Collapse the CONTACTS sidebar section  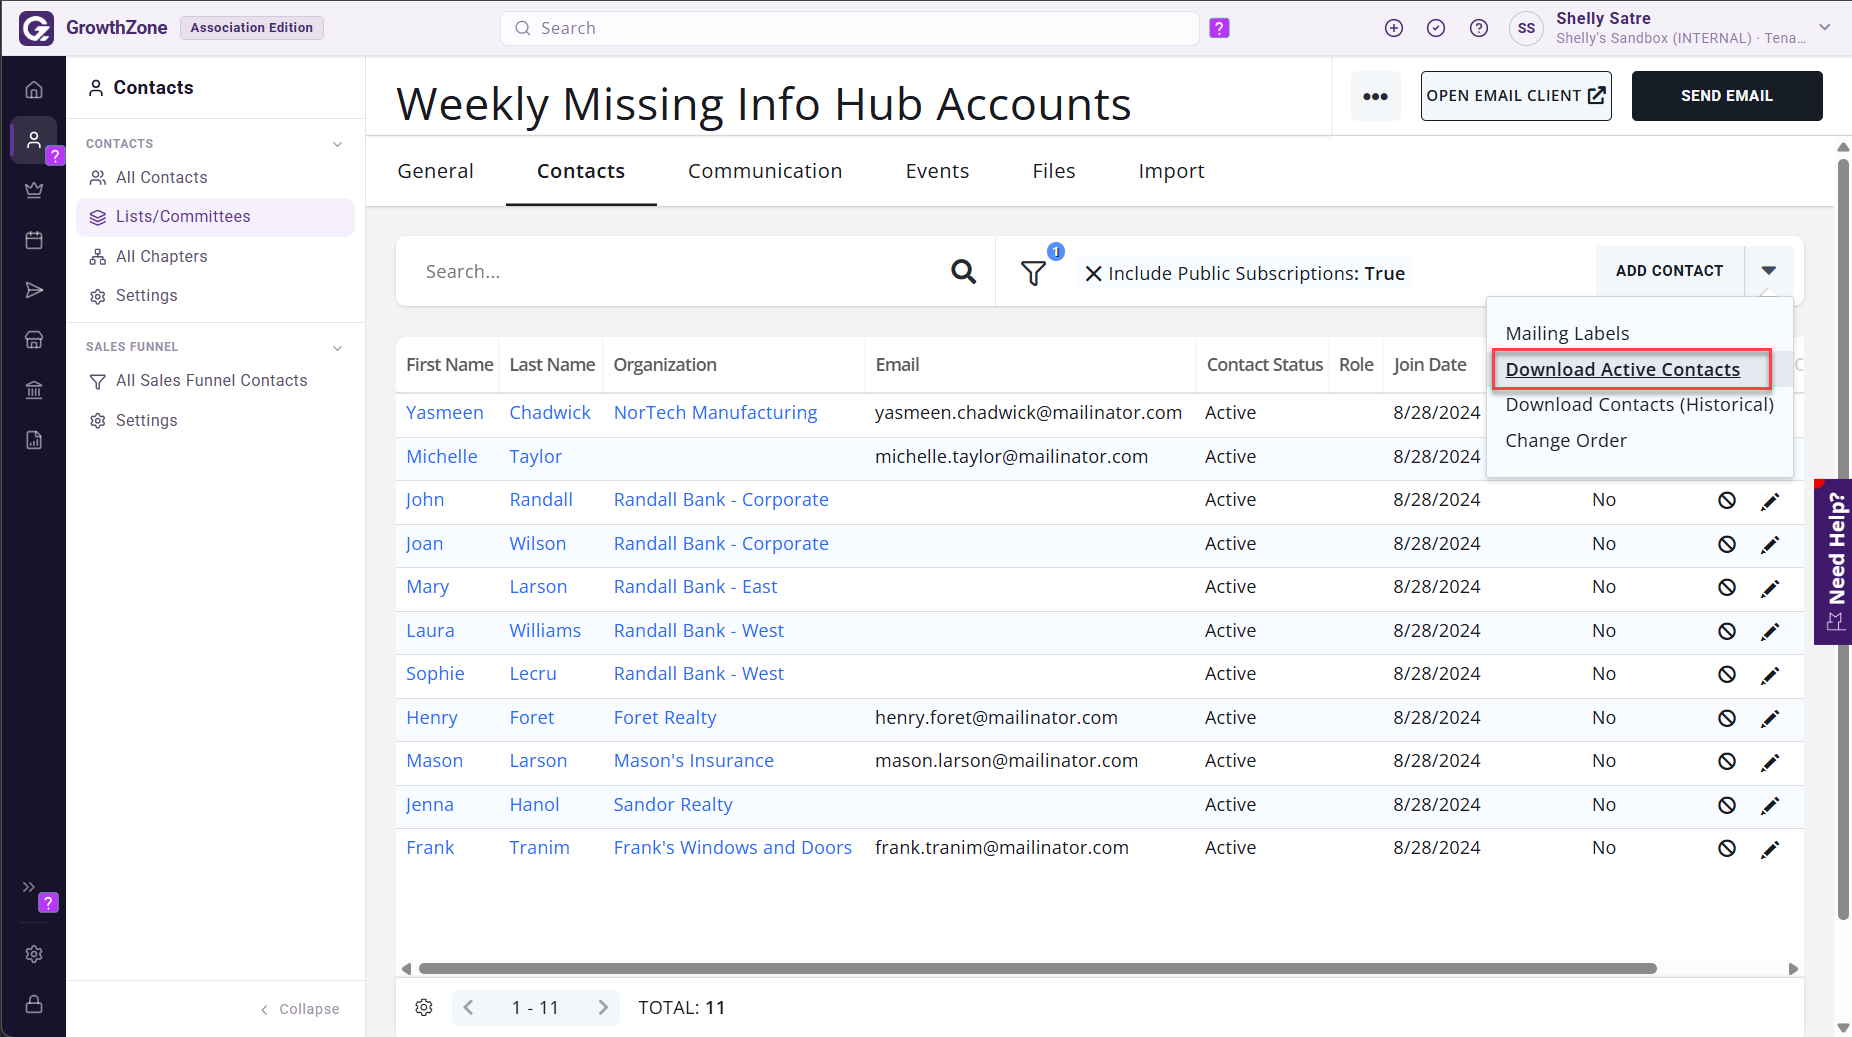click(x=338, y=144)
